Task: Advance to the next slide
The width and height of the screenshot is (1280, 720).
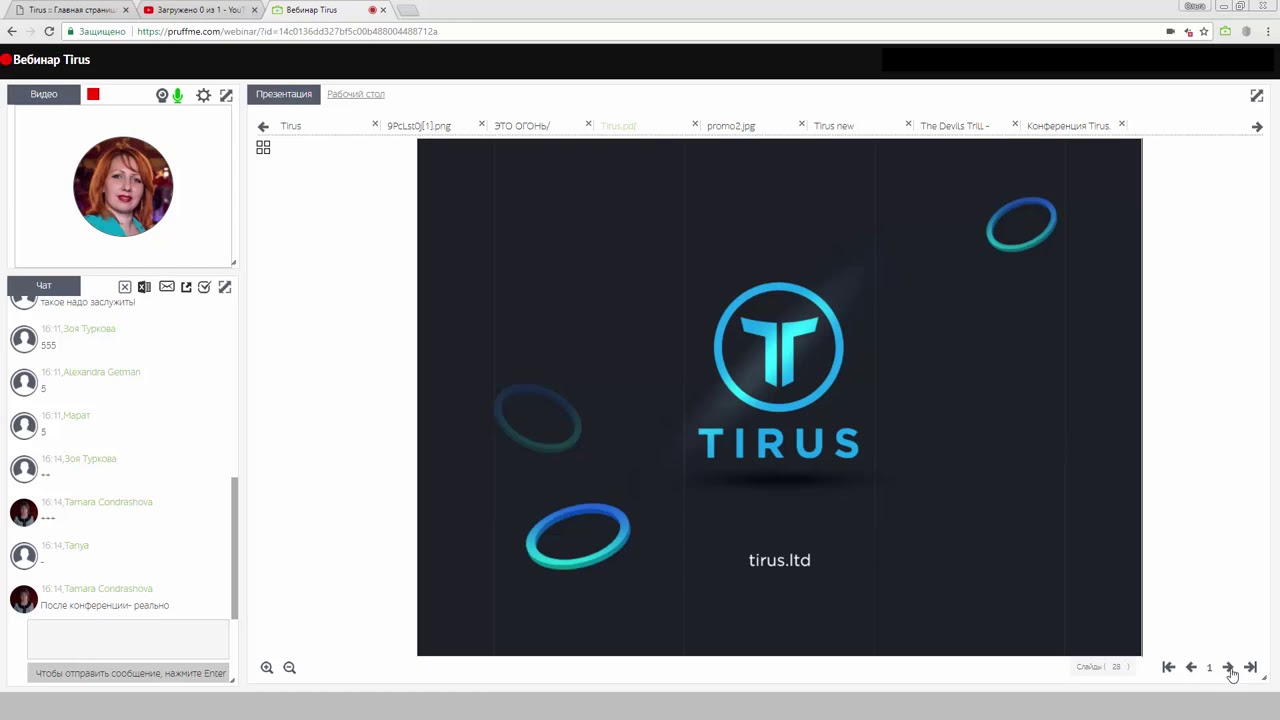Action: [x=1228, y=667]
